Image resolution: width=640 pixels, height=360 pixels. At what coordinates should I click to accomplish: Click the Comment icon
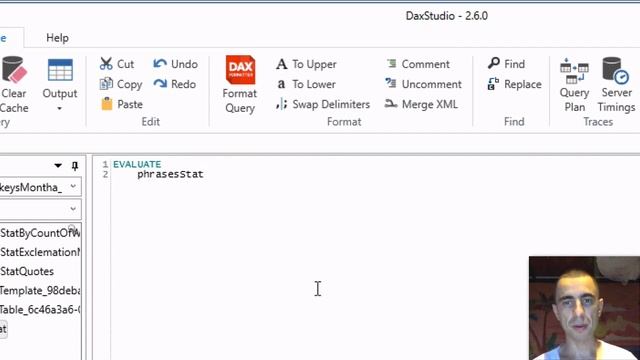[x=391, y=64]
